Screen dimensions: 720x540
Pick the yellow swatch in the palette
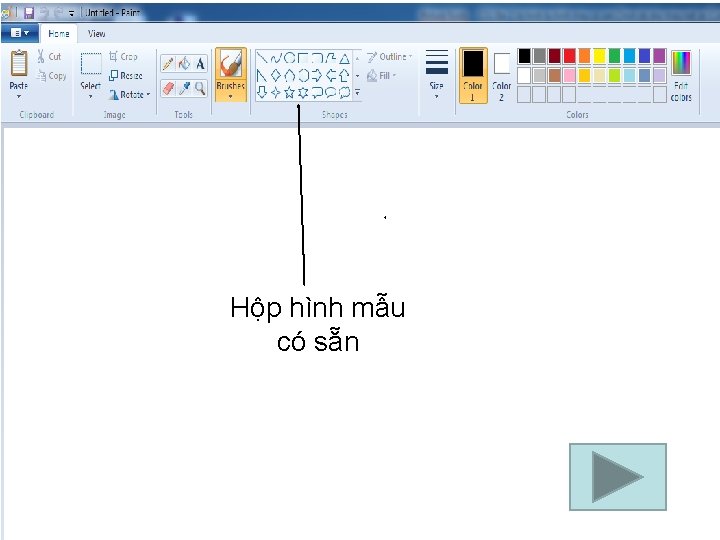(x=599, y=56)
